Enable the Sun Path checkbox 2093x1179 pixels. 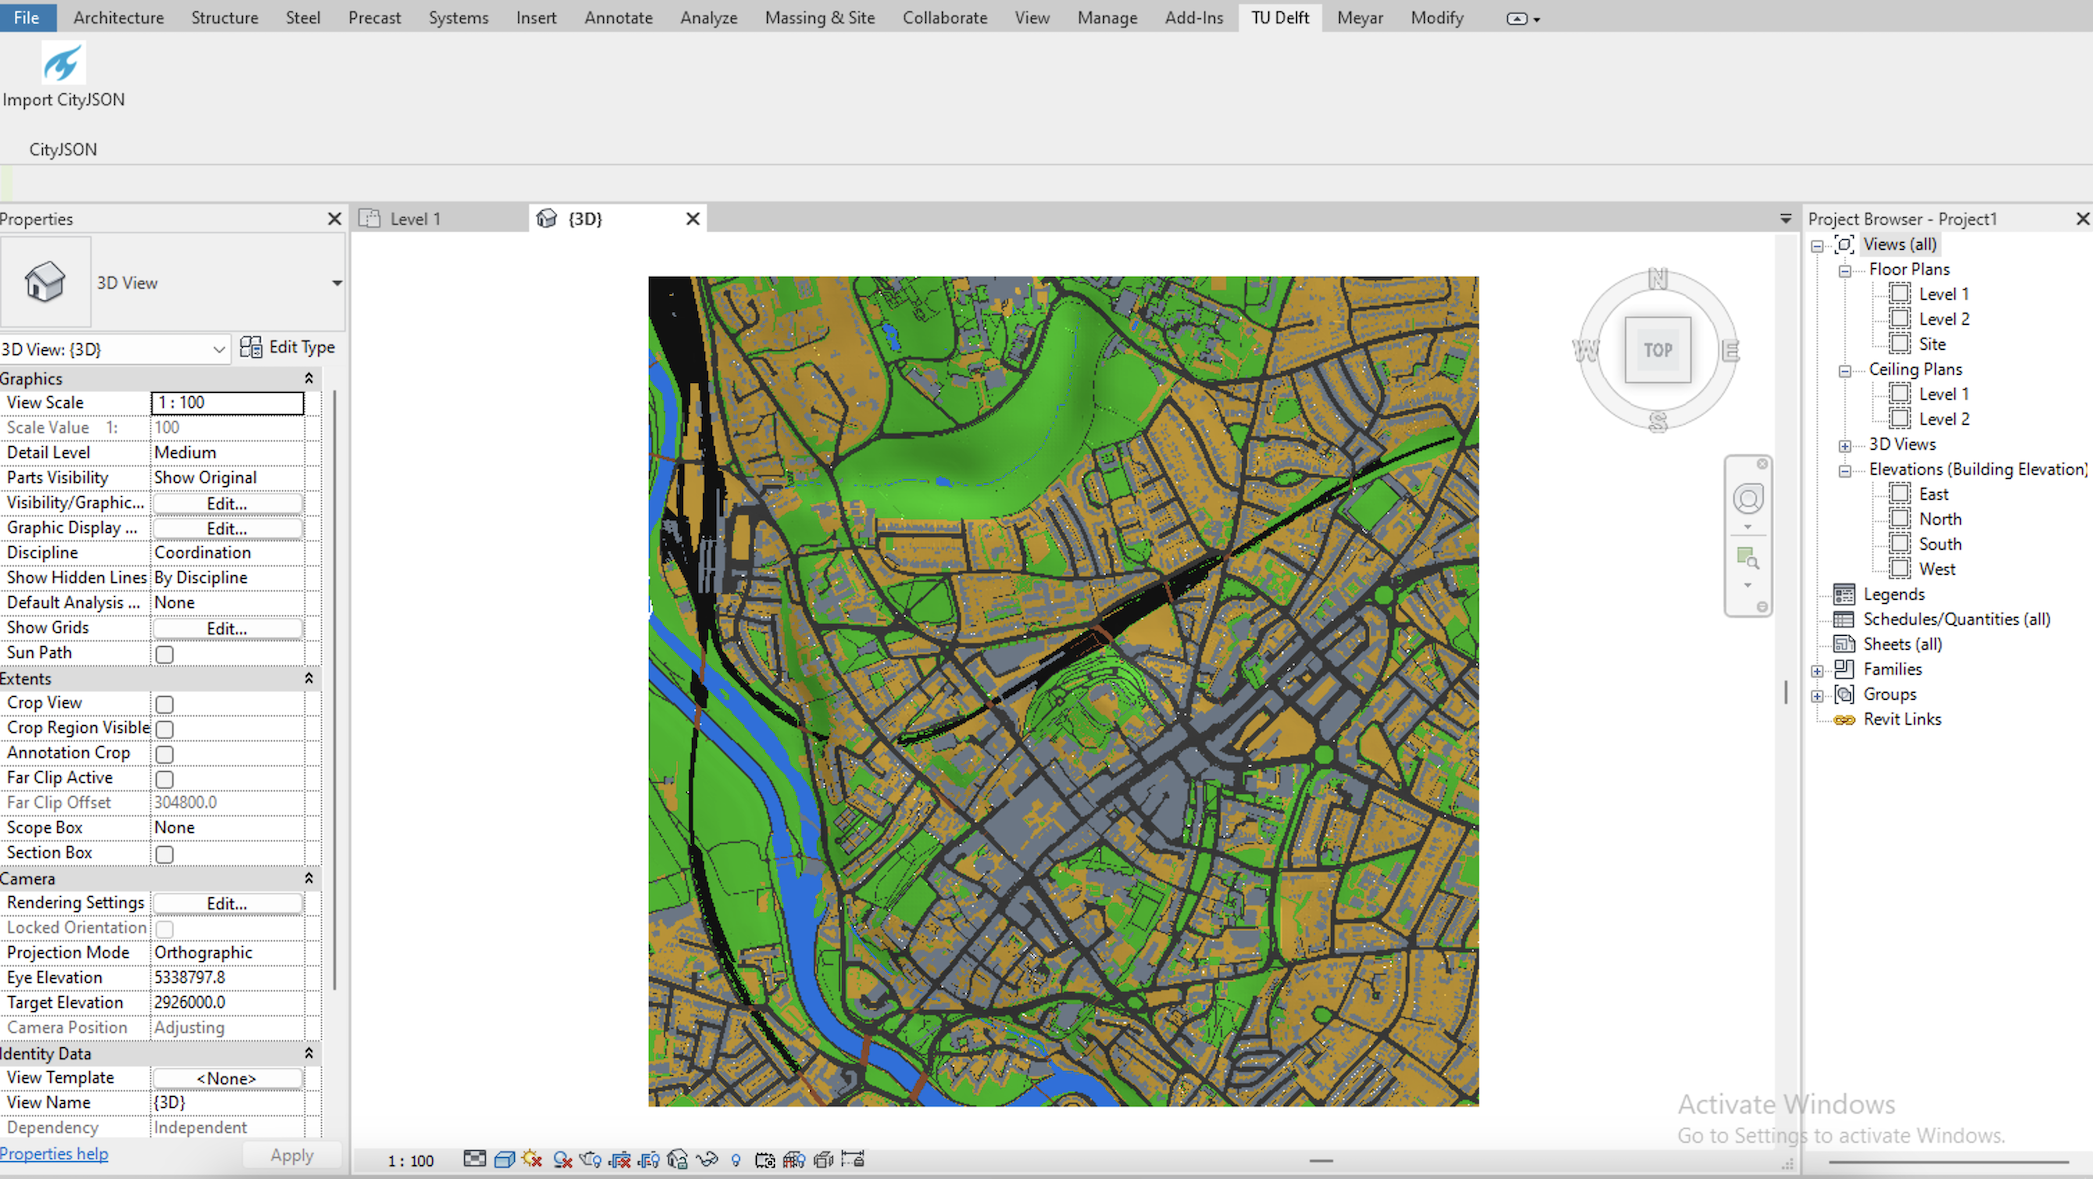165,654
